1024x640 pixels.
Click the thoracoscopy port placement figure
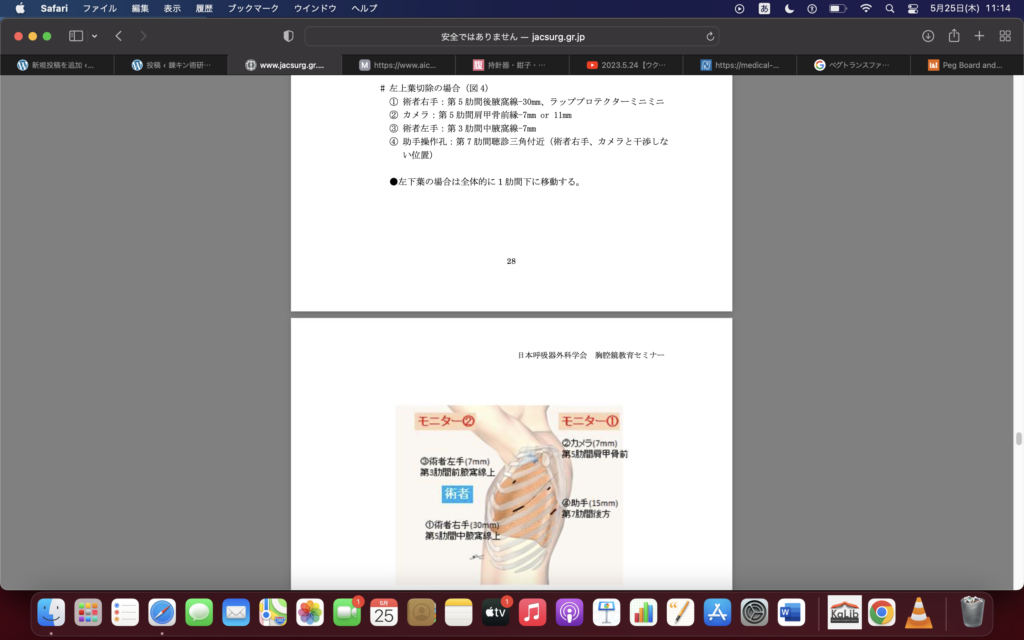pos(509,495)
